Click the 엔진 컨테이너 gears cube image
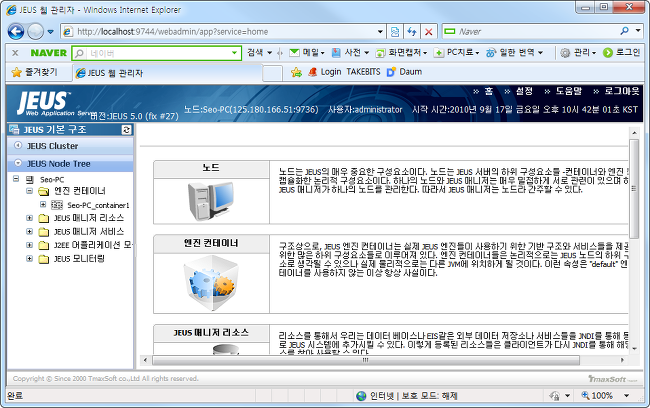This screenshot has height=408, width=650. (211, 283)
